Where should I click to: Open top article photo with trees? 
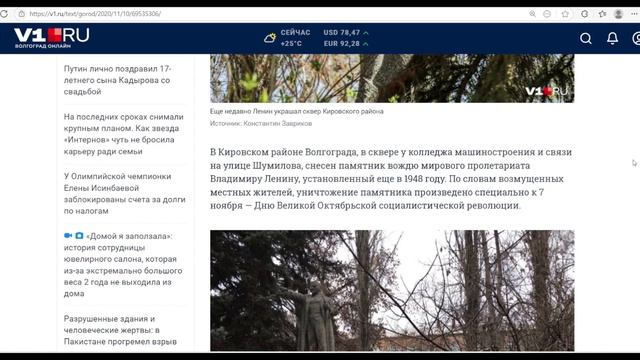tap(392, 78)
